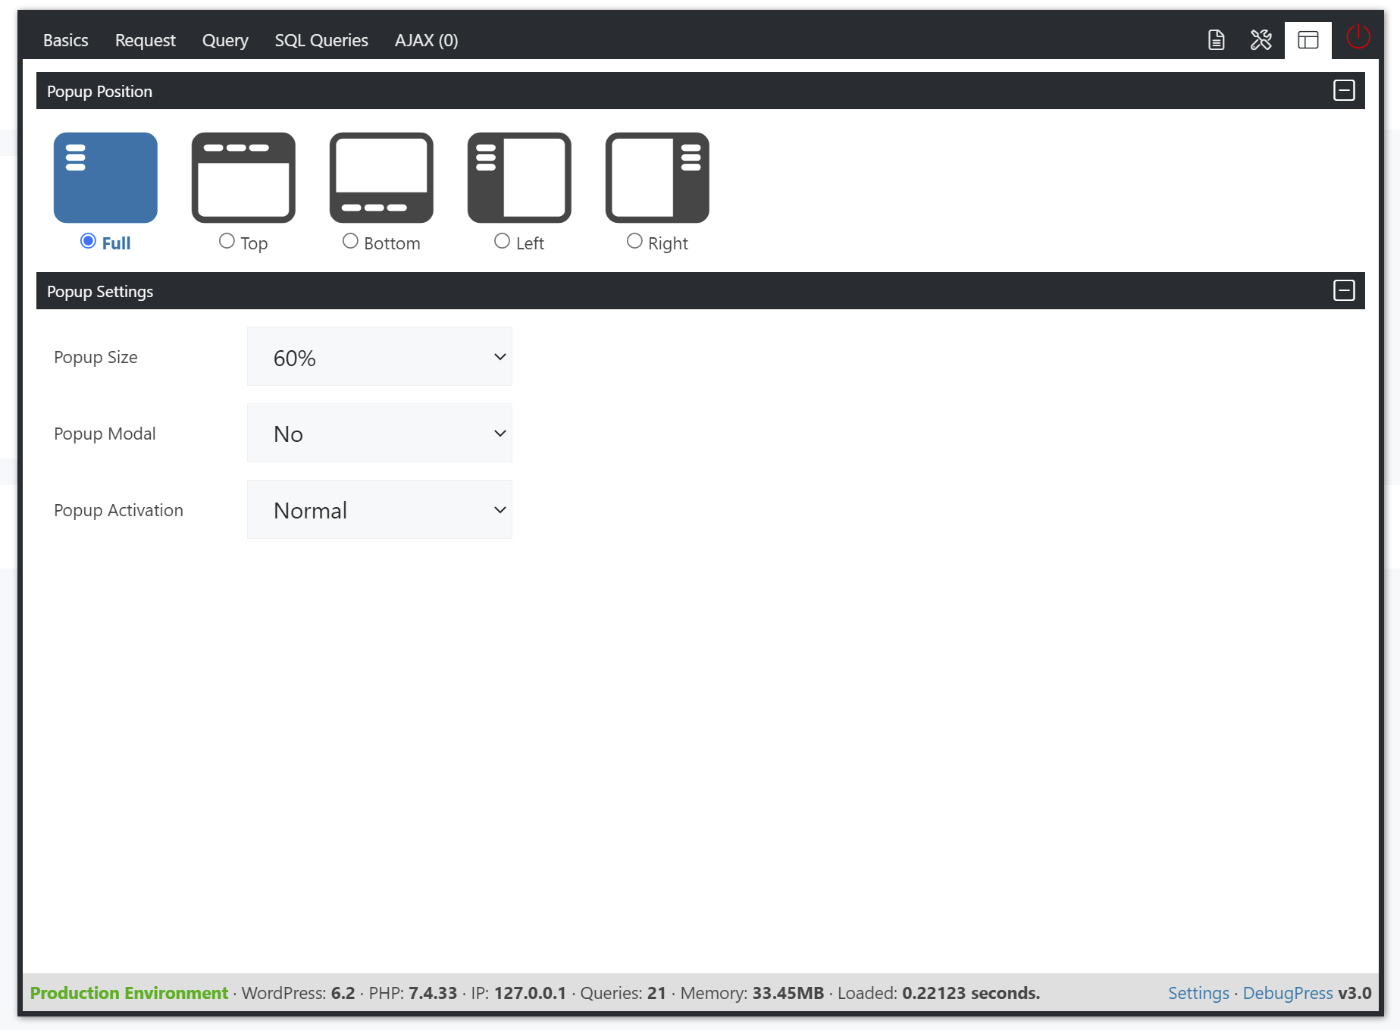Image resolution: width=1400 pixels, height=1030 pixels.
Task: Open the Popup Size dropdown
Action: [x=379, y=357]
